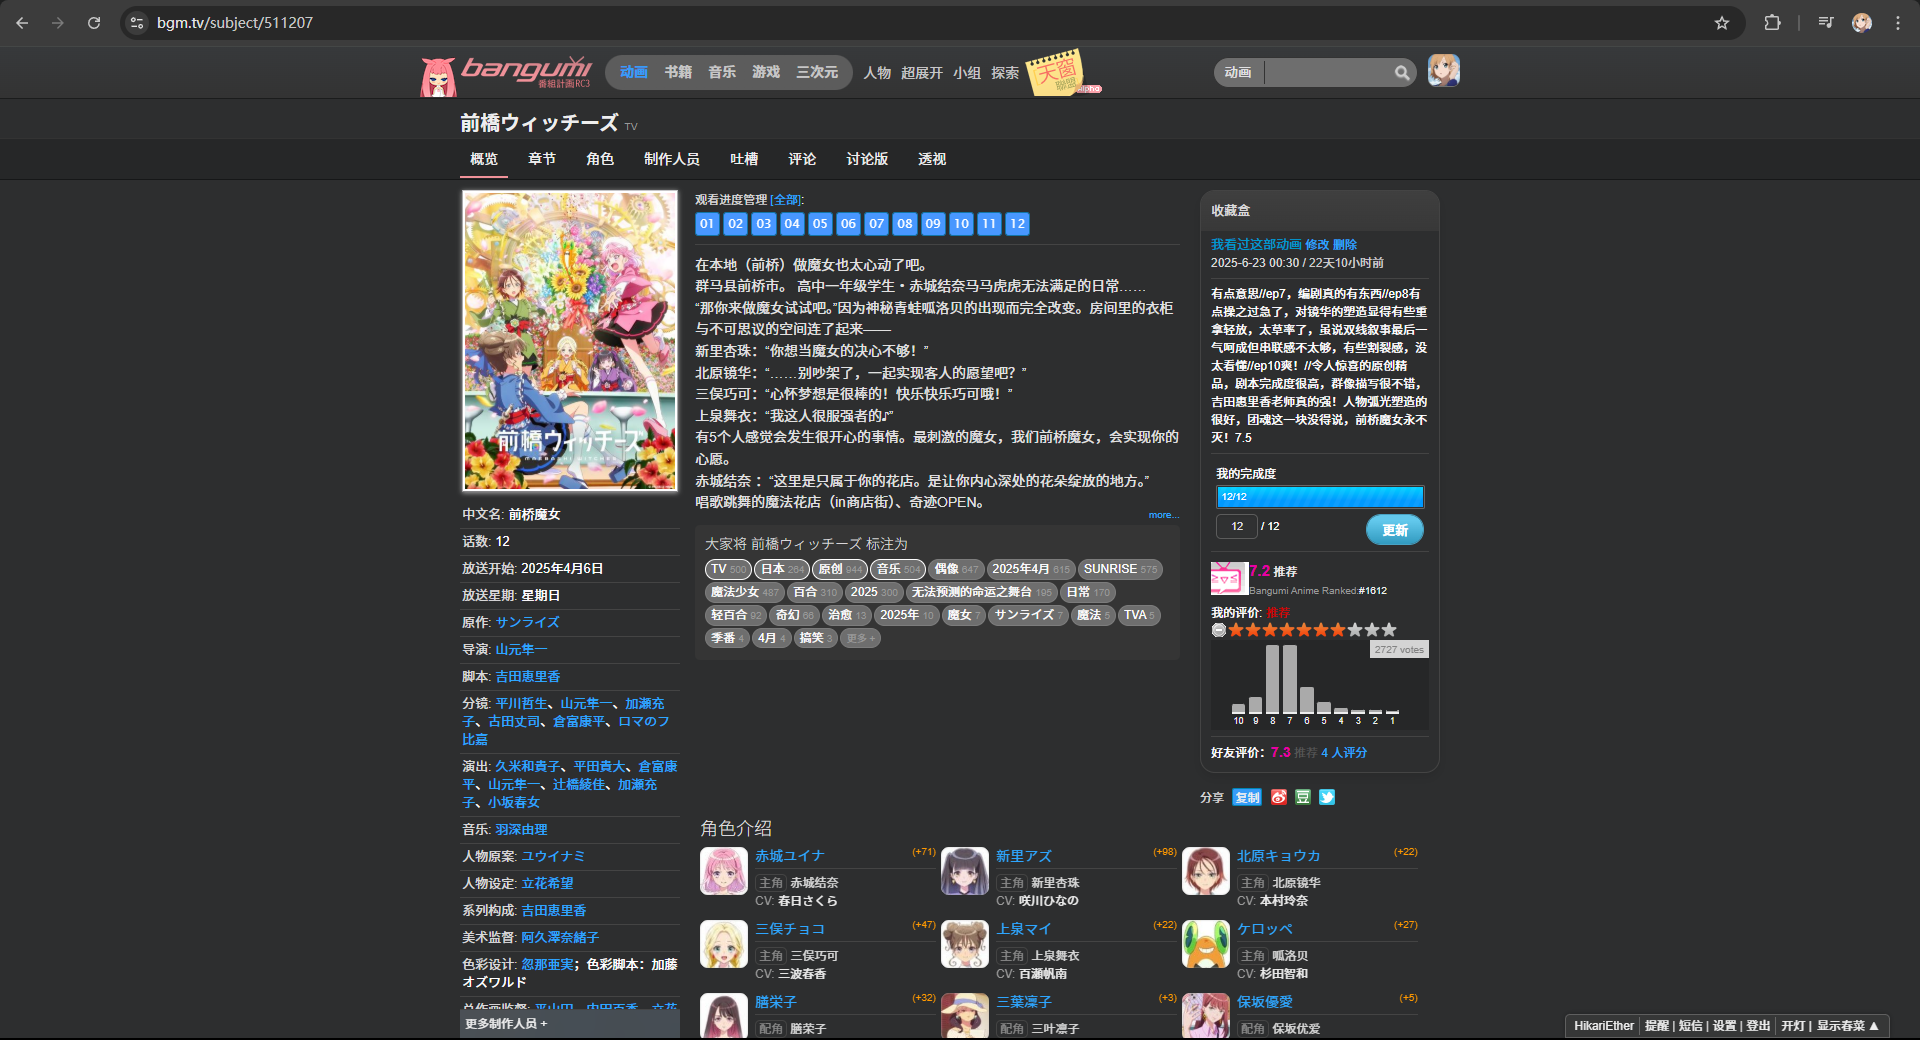The height and width of the screenshot is (1040, 1920).
Task: Open director 山元隼一 link
Action: pyautogui.click(x=521, y=649)
